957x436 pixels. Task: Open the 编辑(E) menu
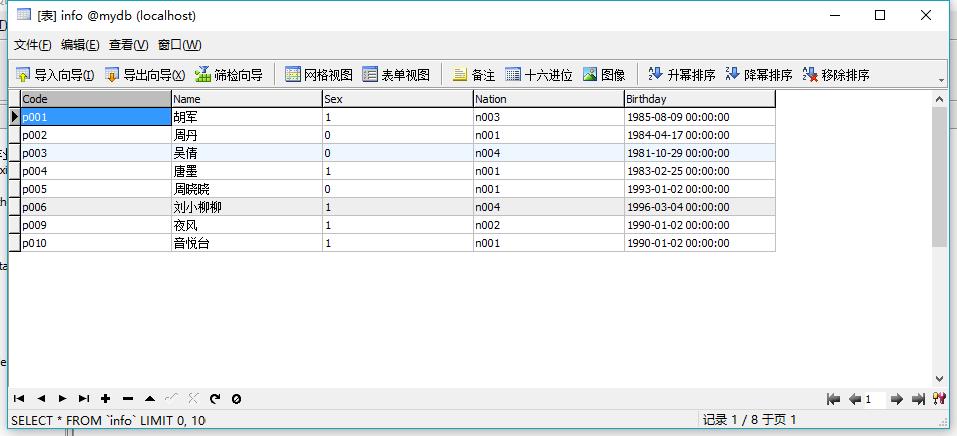pos(80,45)
